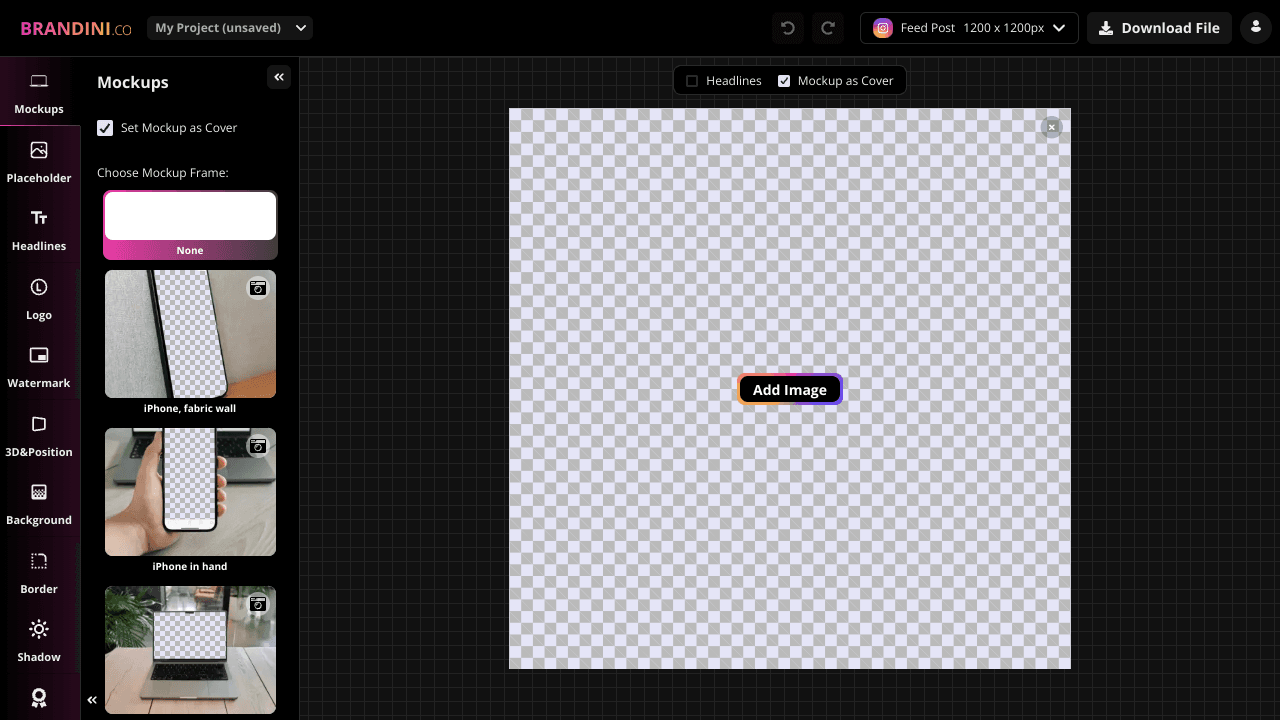Collapse the Mockups panel with the chevron

point(279,76)
